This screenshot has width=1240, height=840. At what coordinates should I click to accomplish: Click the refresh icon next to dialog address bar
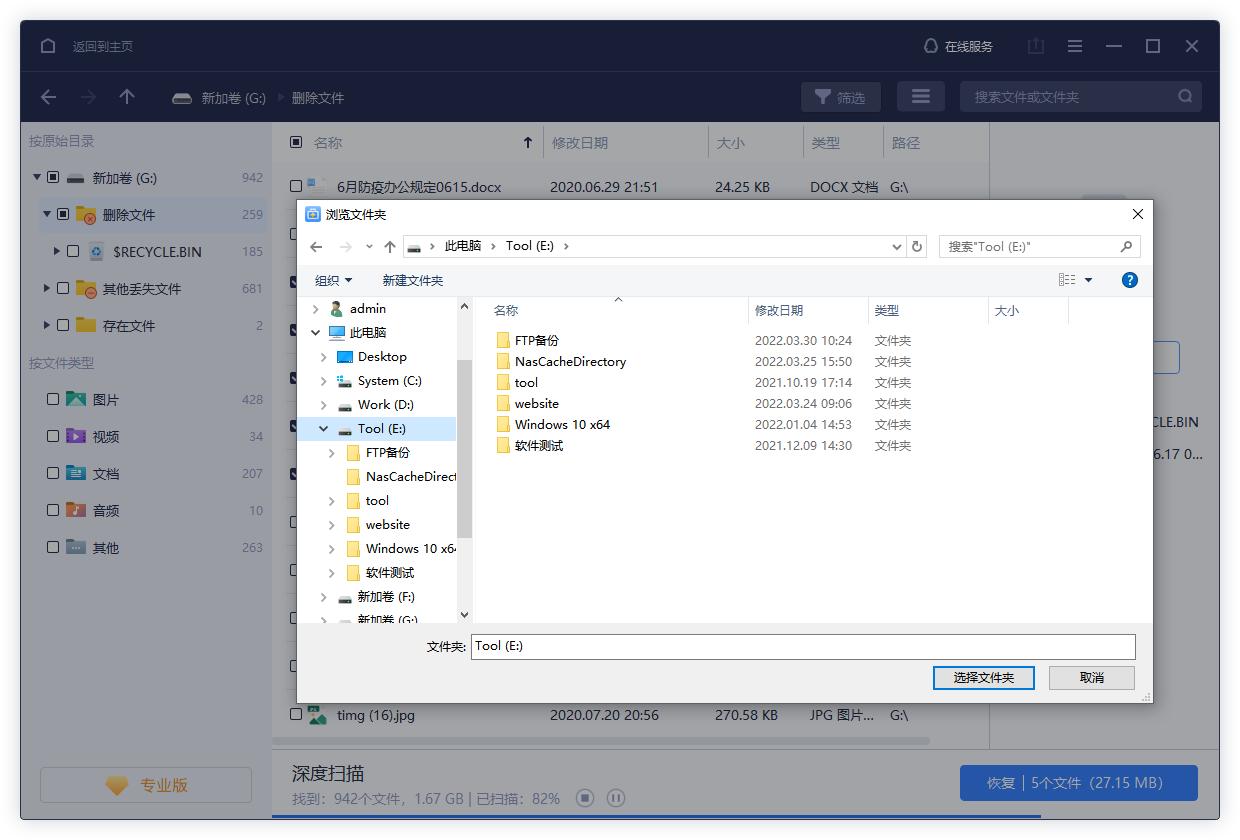(x=917, y=246)
